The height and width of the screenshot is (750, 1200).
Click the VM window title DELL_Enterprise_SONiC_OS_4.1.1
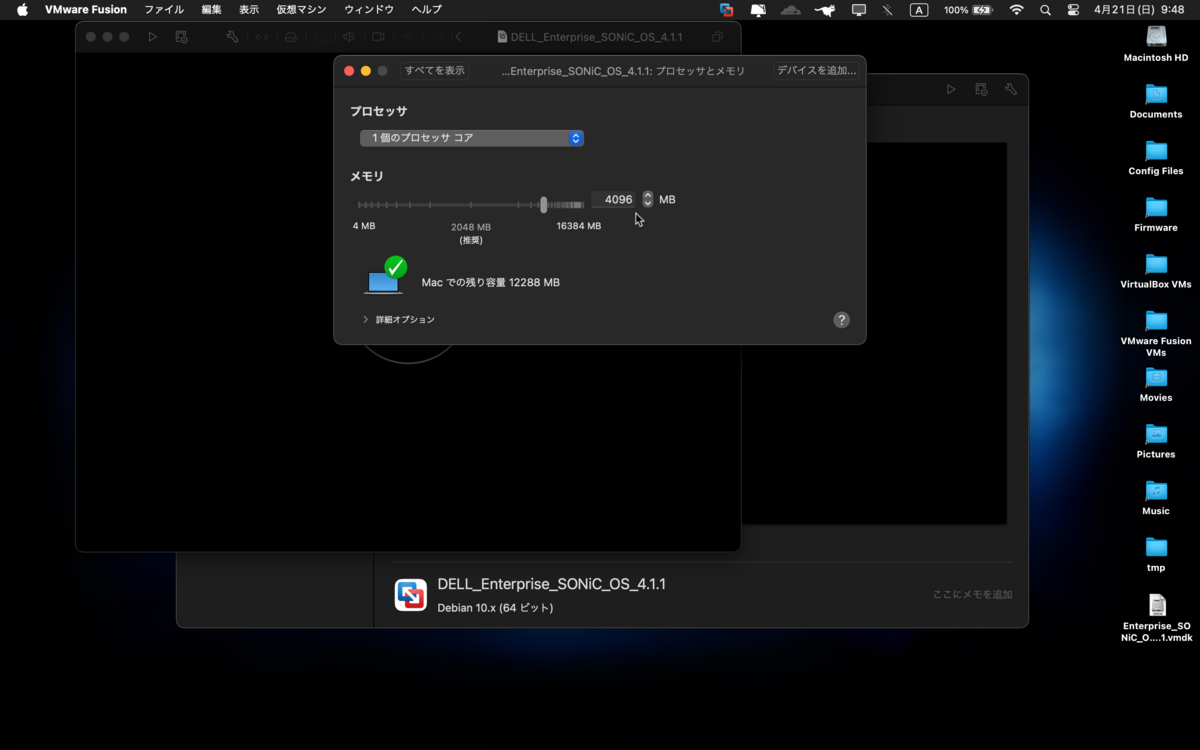tap(596, 37)
